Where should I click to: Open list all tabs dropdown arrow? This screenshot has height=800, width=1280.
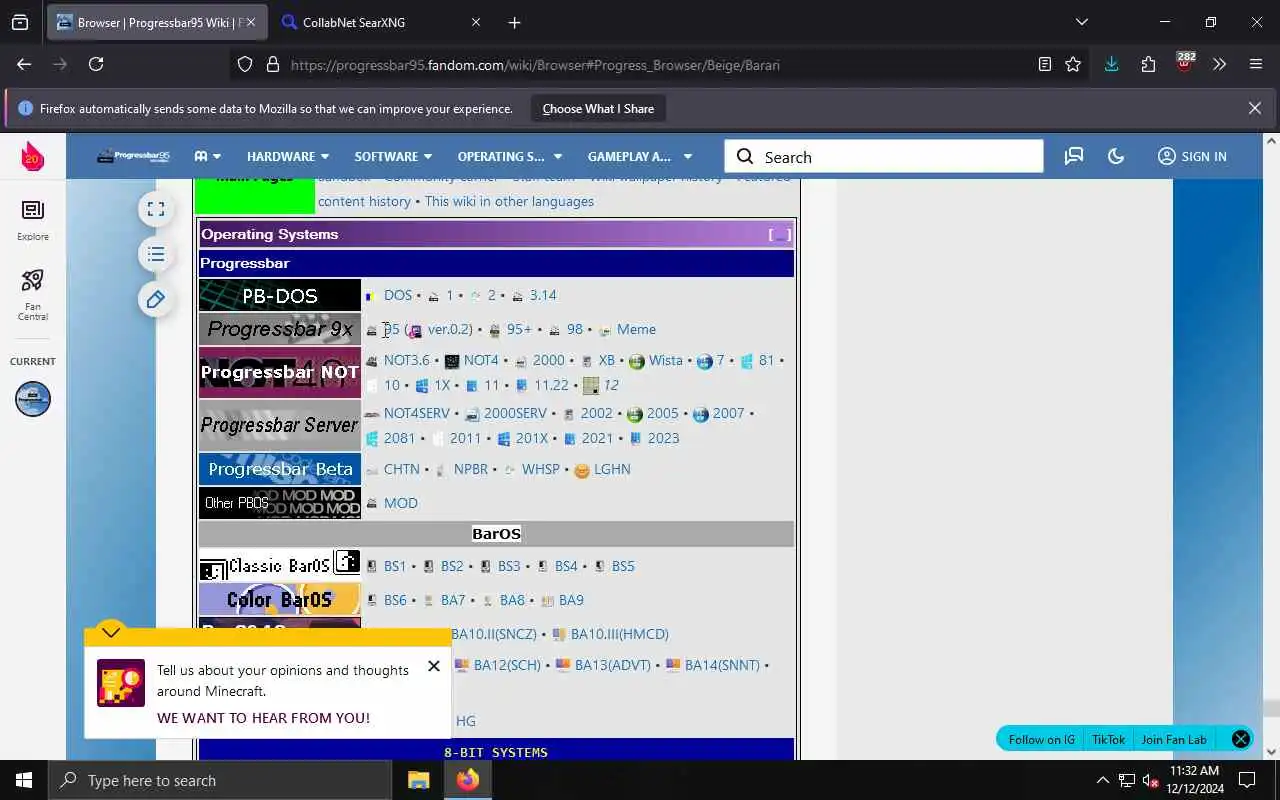1081,22
